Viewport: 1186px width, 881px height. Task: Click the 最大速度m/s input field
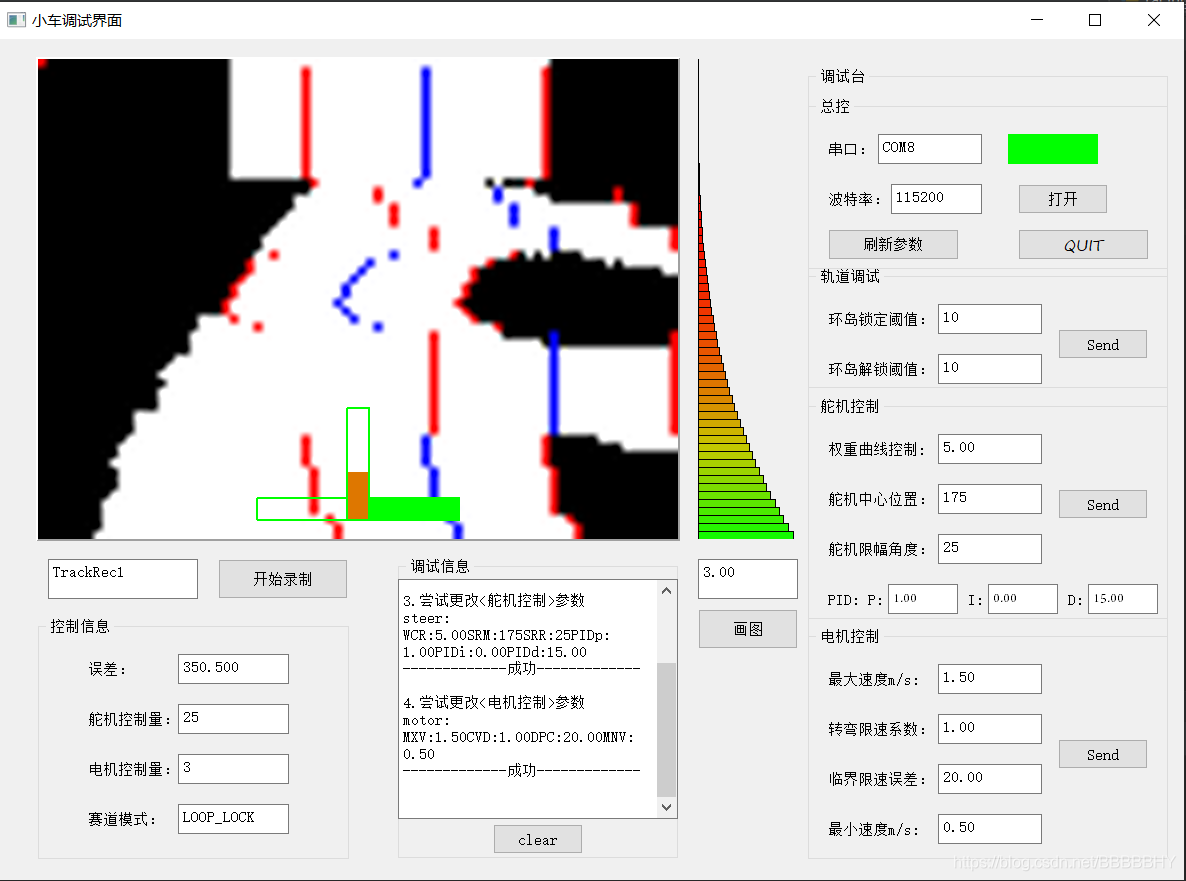989,678
